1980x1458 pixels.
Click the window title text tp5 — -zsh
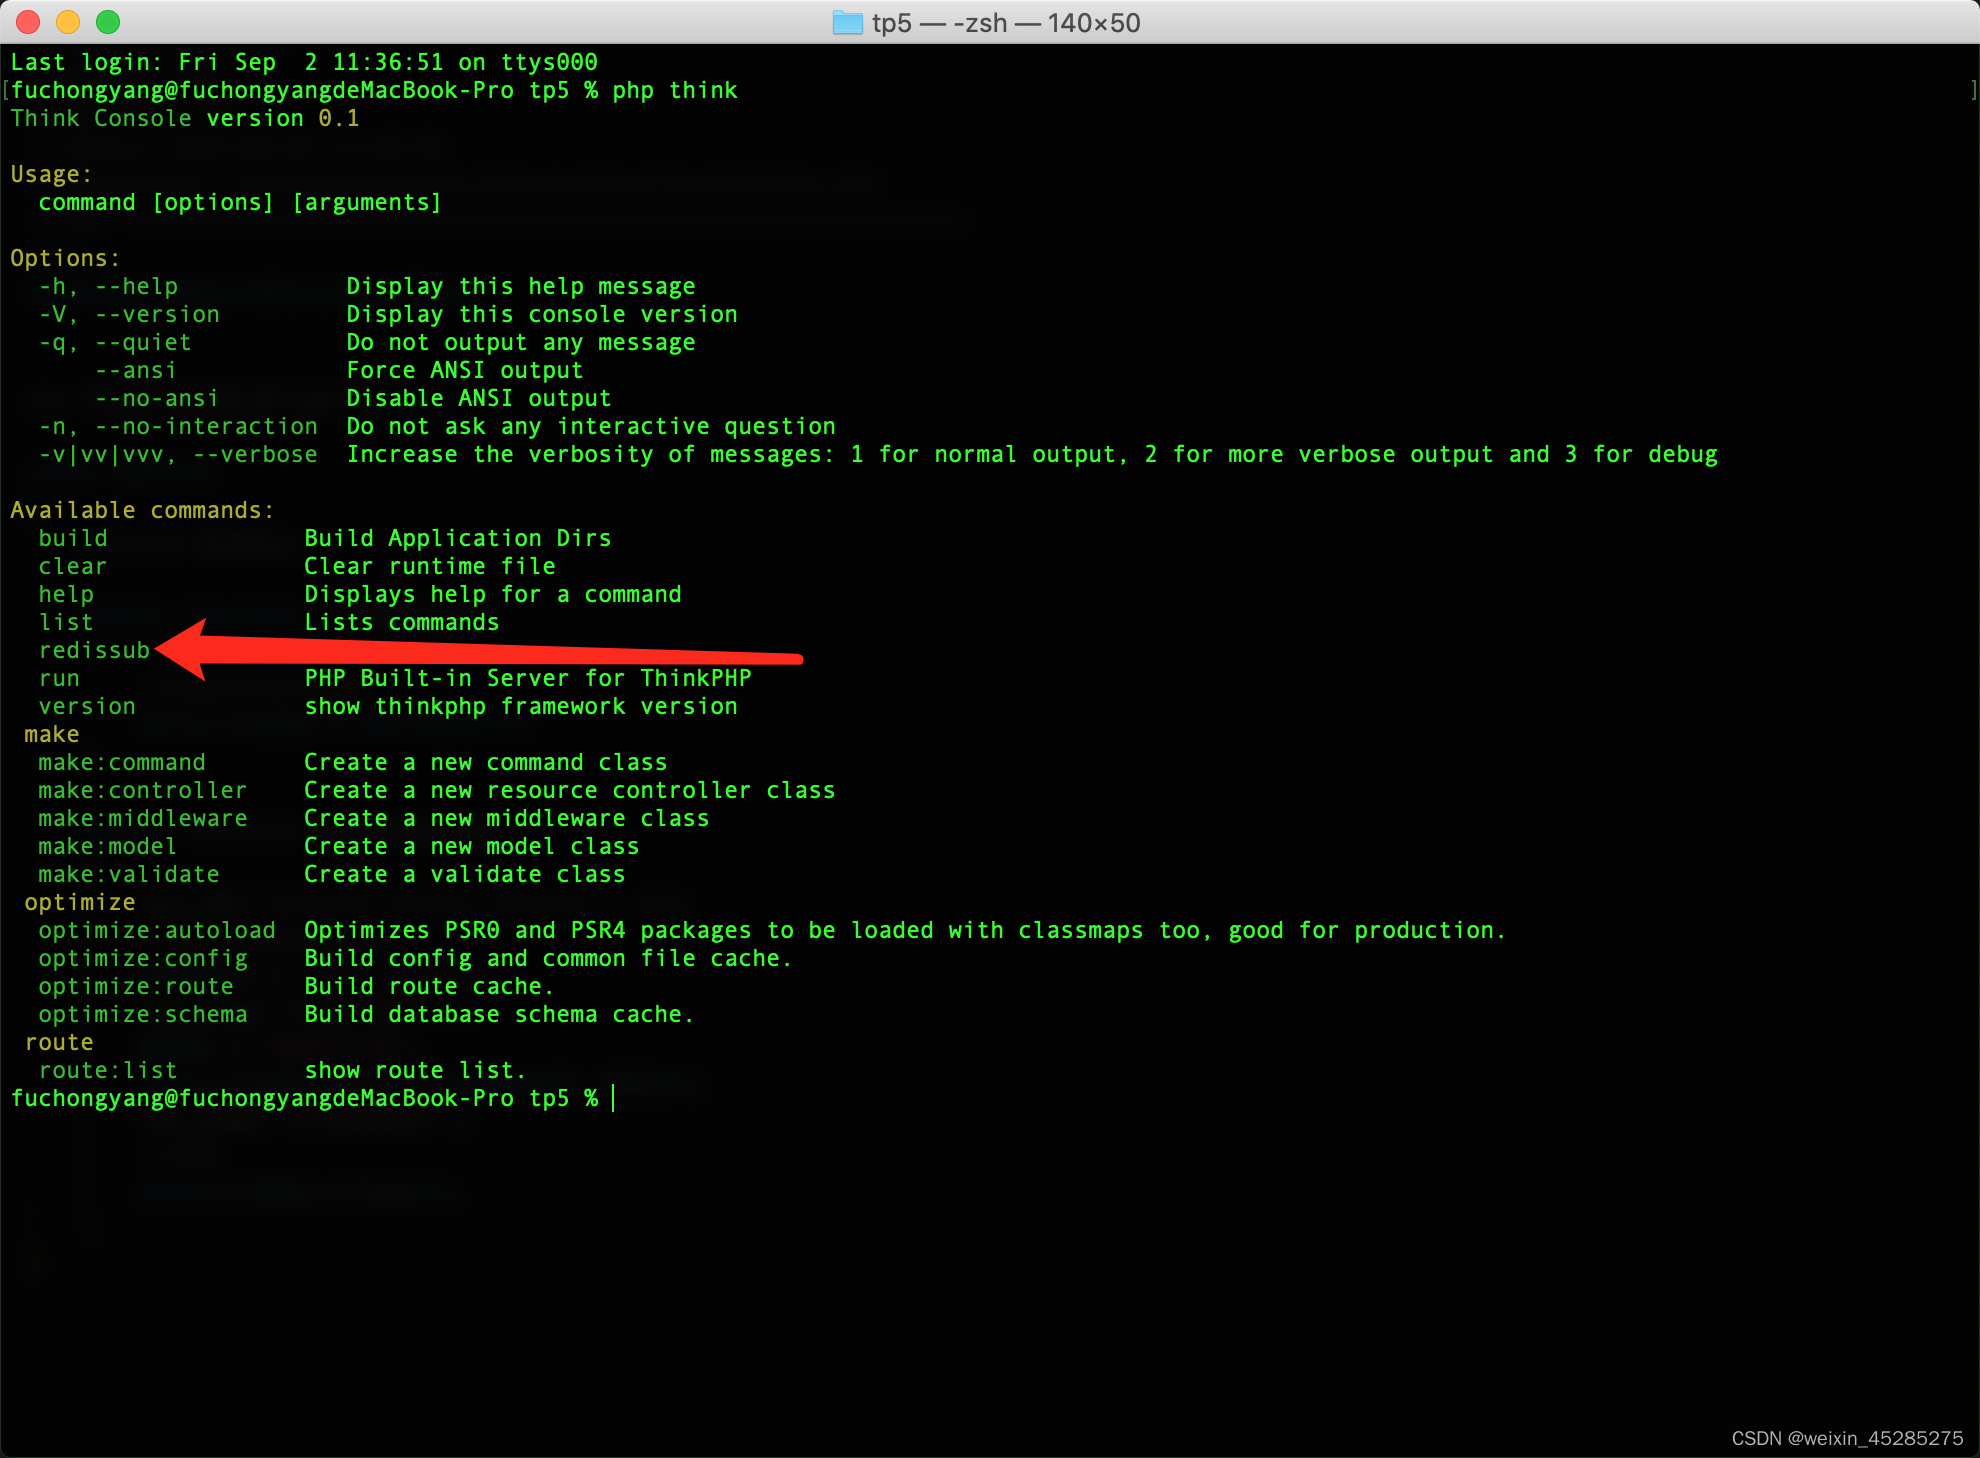coord(1005,22)
